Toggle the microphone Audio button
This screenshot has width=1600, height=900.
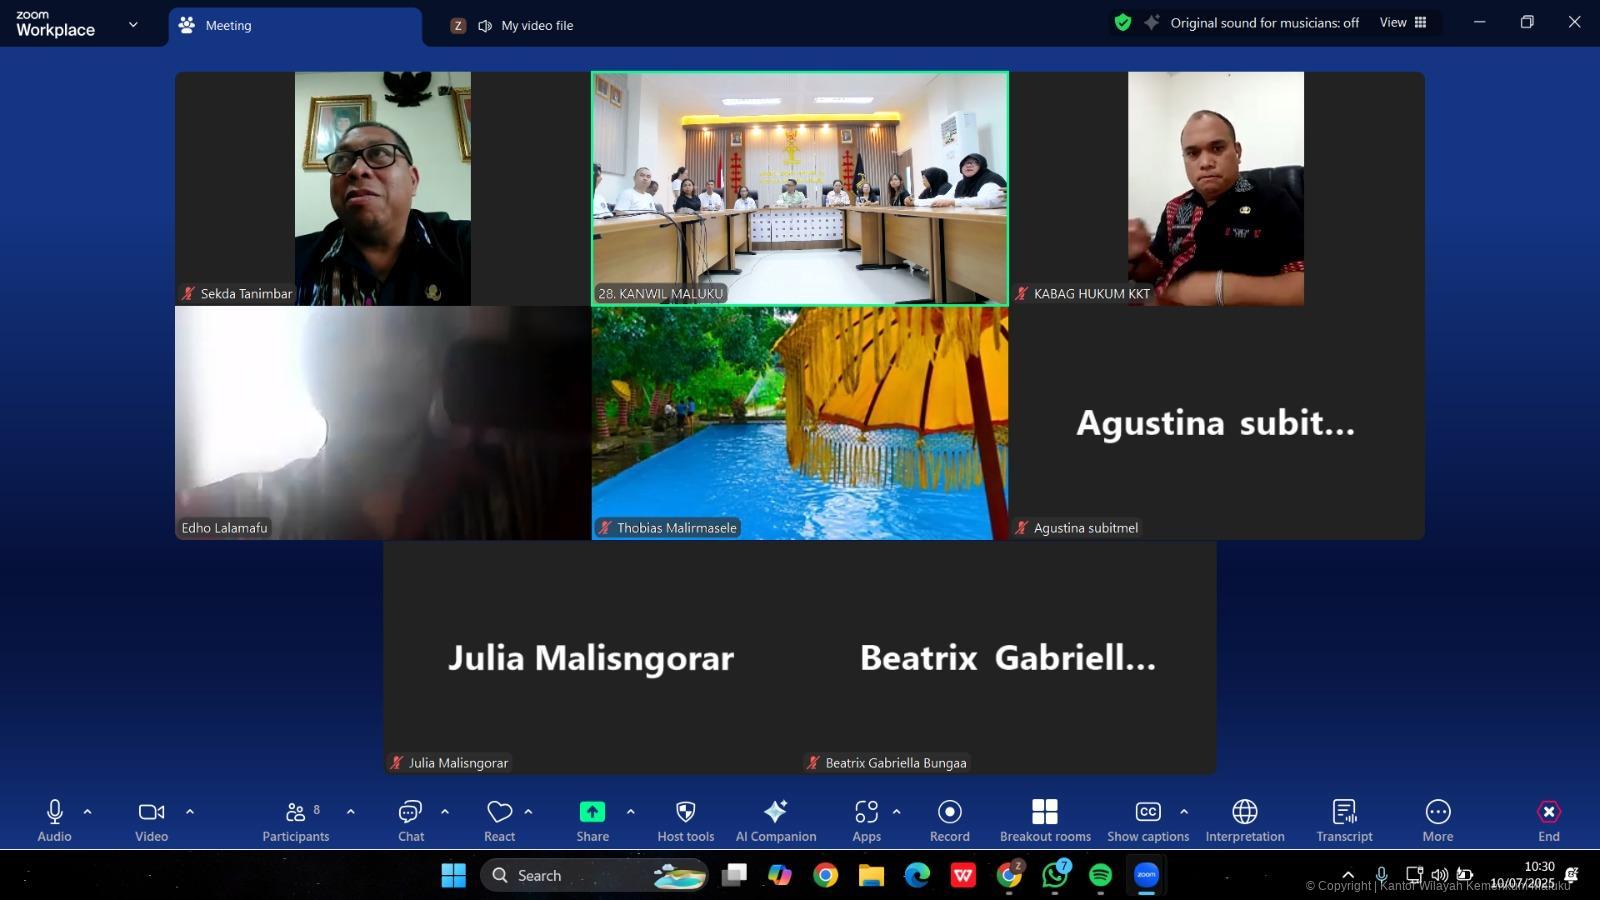coord(55,820)
